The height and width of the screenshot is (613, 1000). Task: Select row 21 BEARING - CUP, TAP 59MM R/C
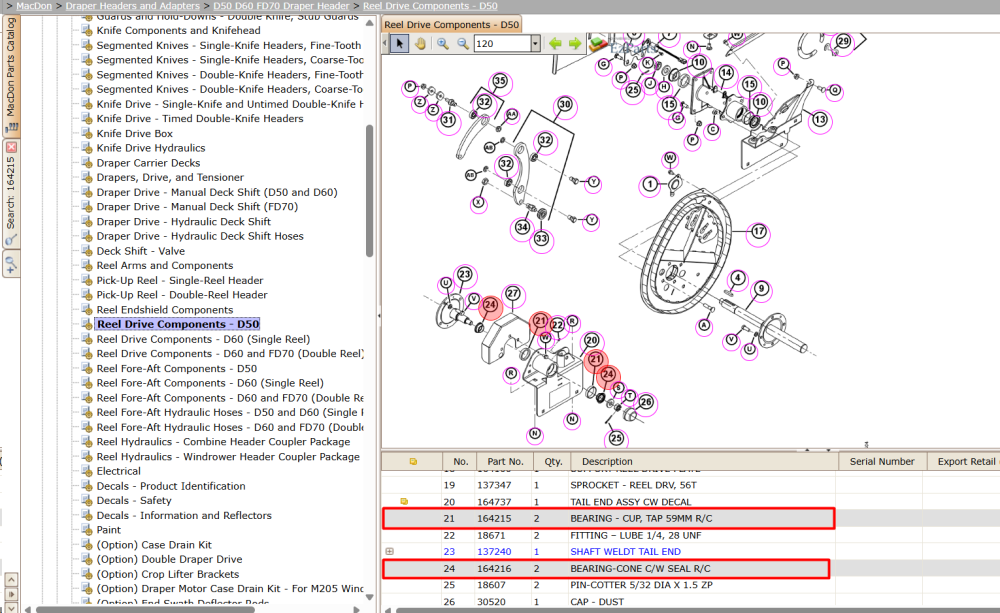click(x=608, y=519)
